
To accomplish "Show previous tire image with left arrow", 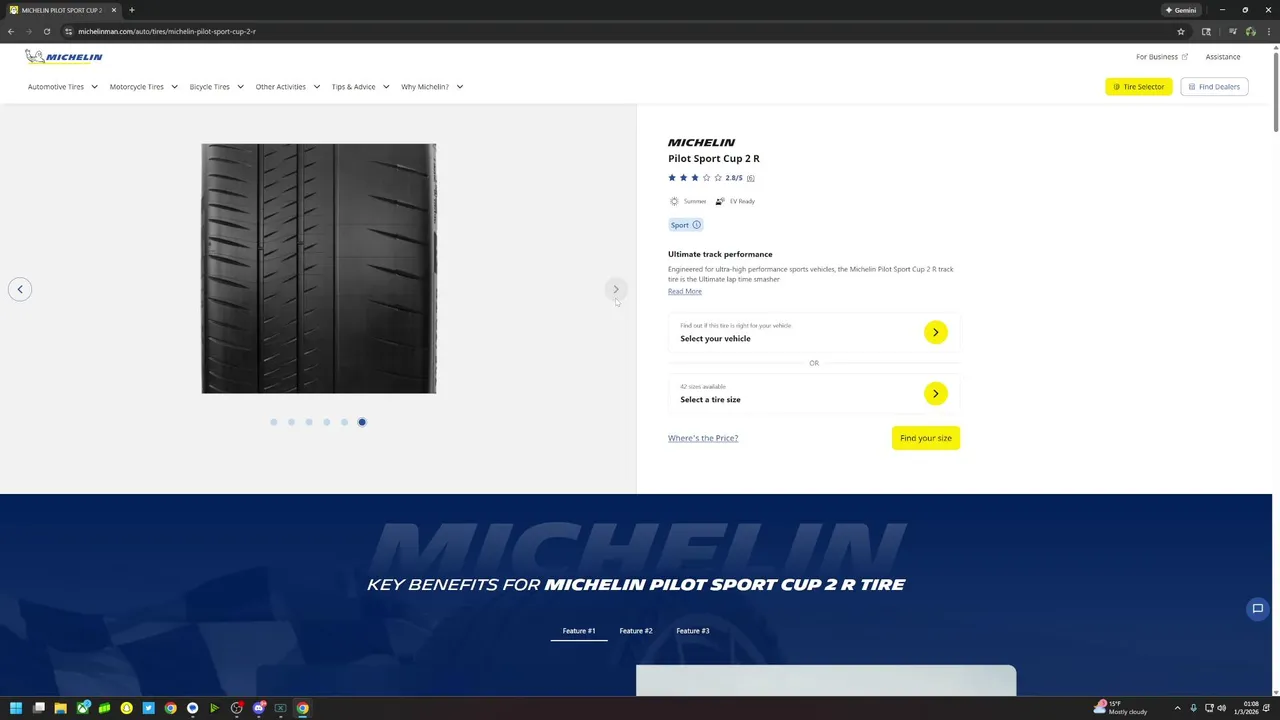I will tap(20, 289).
